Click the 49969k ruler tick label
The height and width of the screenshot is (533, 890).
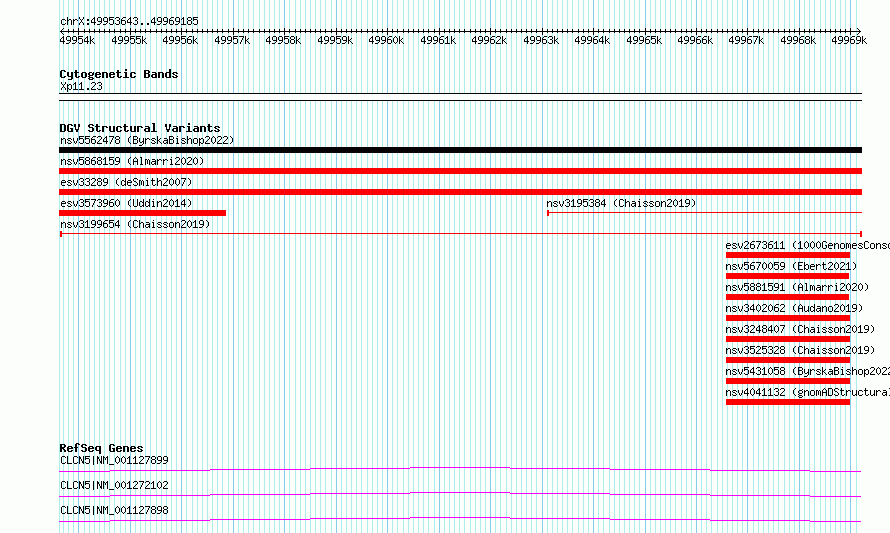click(x=849, y=40)
